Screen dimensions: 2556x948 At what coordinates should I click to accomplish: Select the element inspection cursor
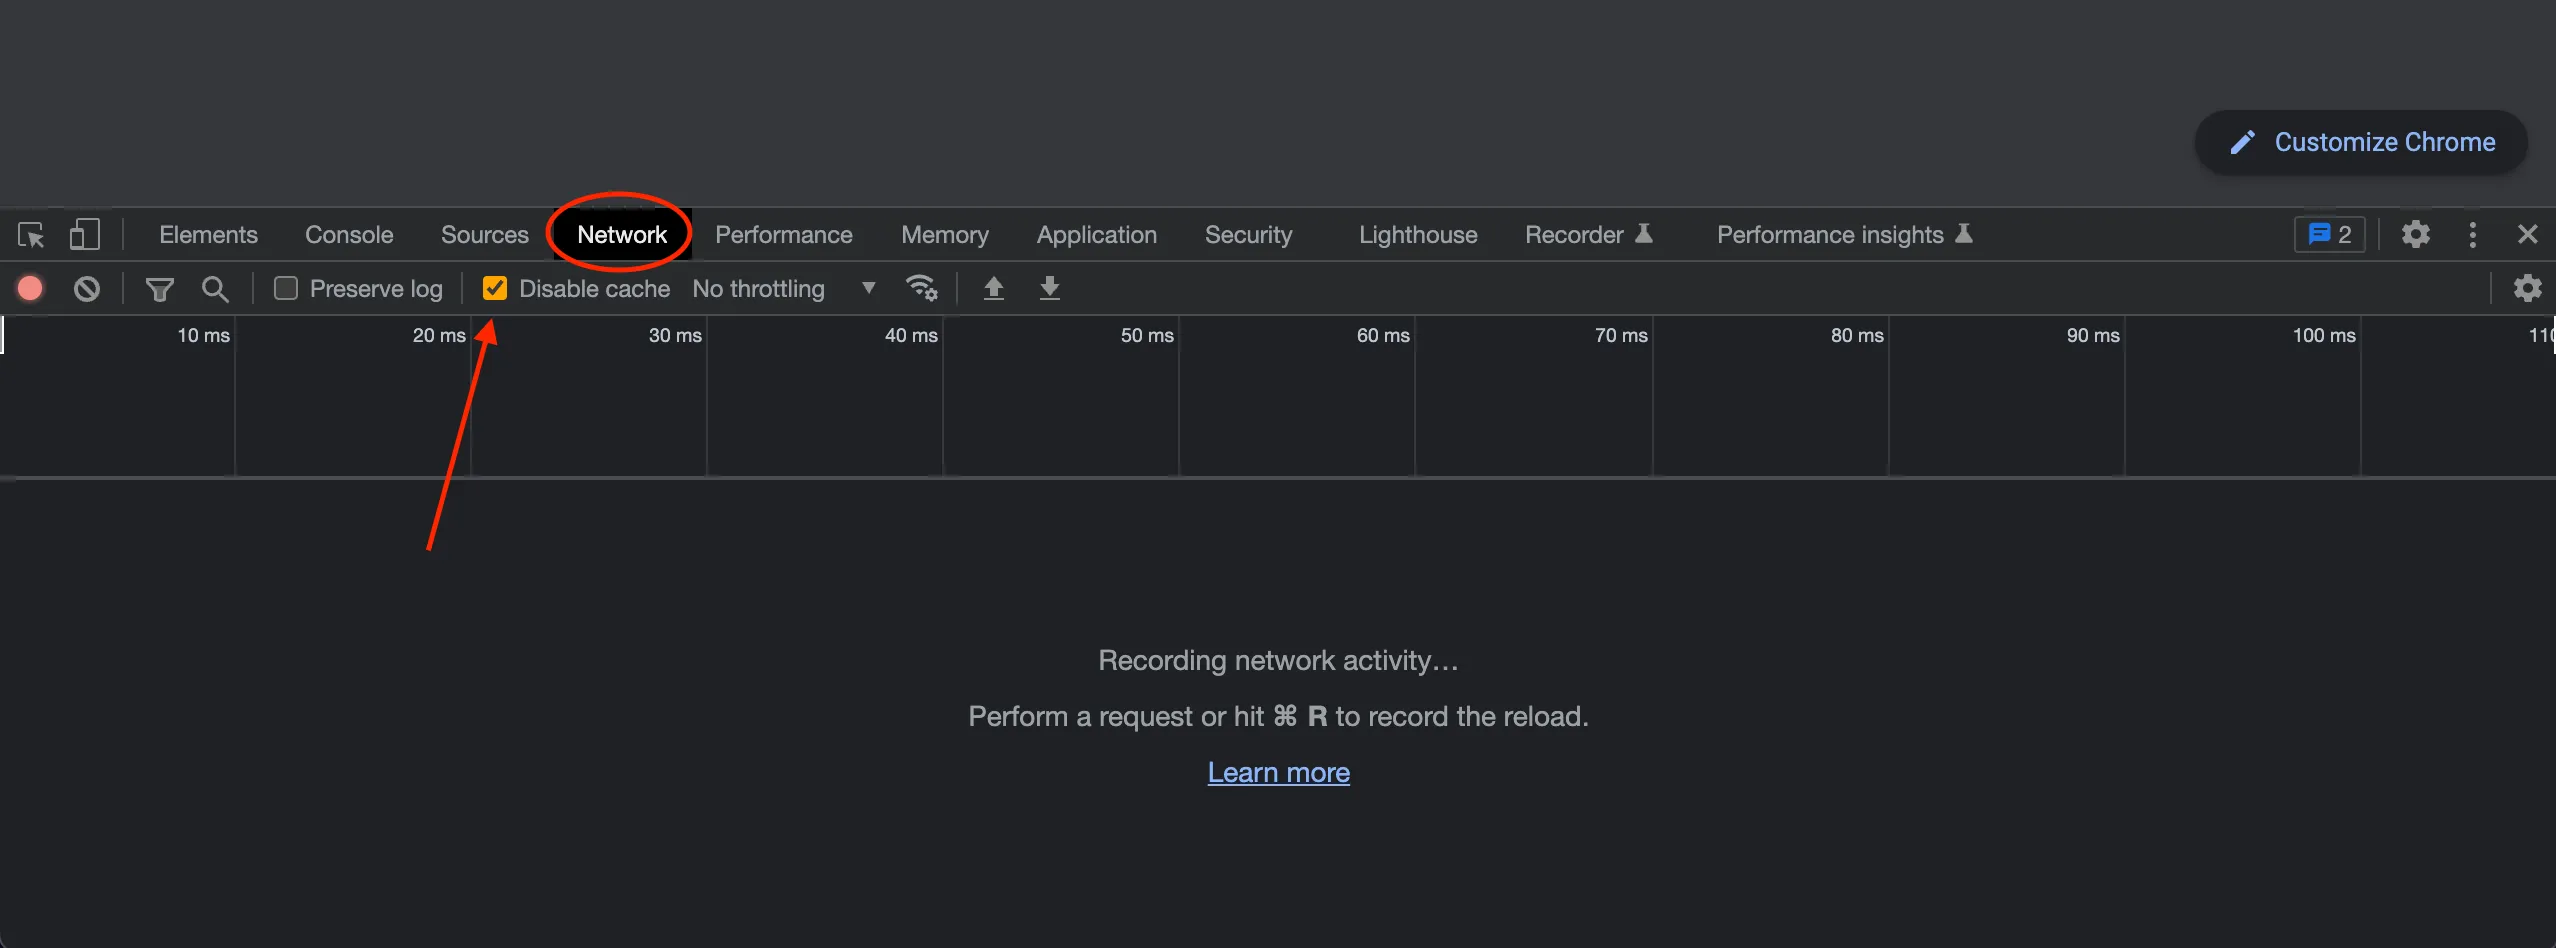(x=31, y=234)
